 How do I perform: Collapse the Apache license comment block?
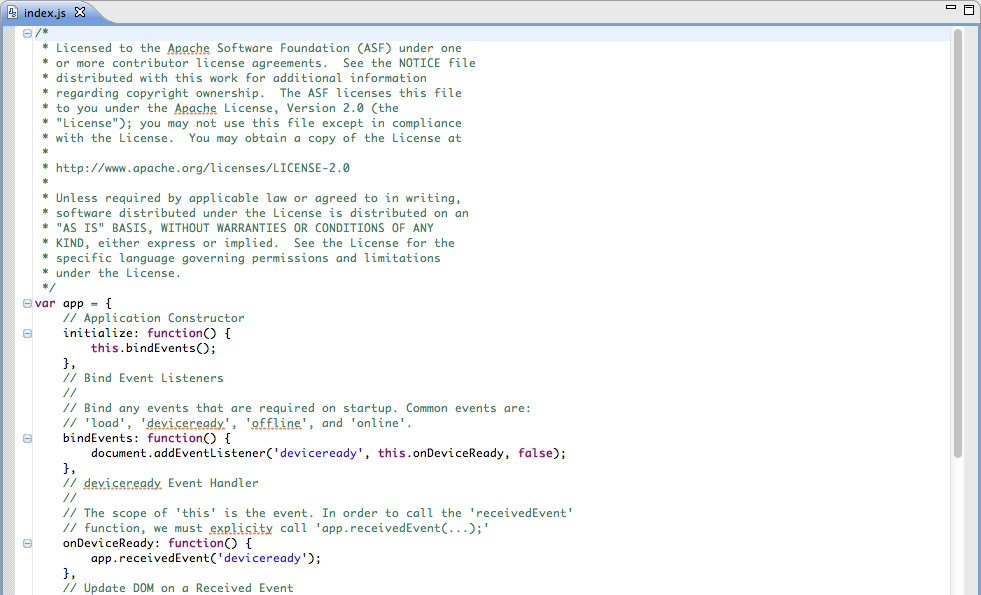(x=26, y=32)
